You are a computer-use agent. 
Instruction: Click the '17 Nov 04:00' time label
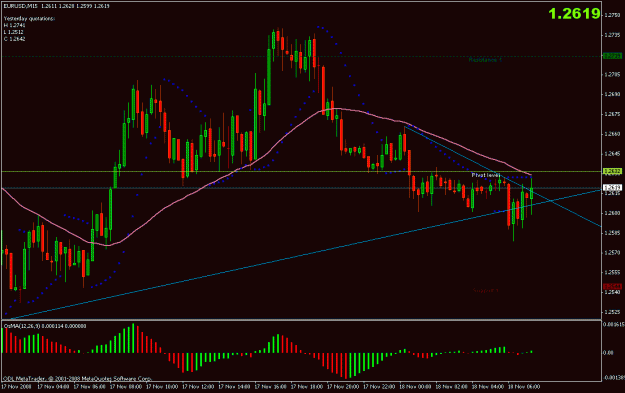point(53,386)
